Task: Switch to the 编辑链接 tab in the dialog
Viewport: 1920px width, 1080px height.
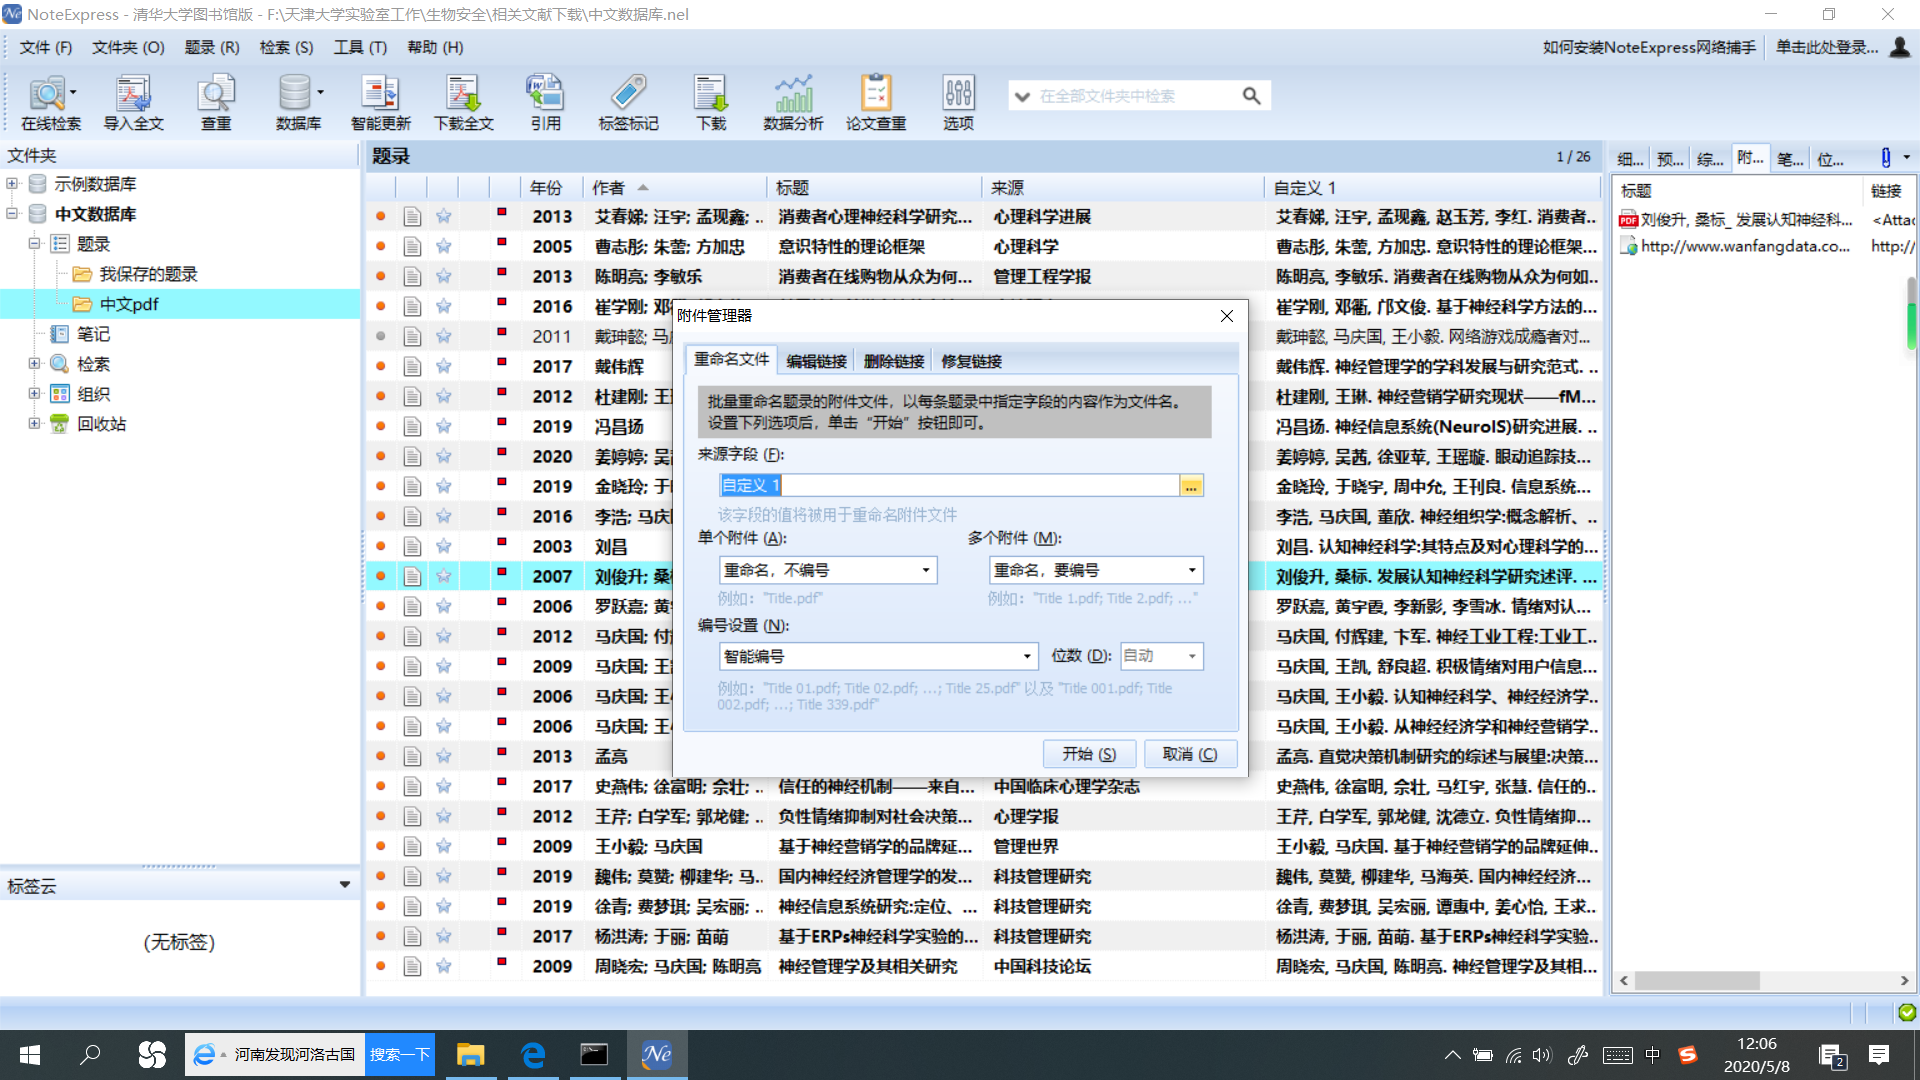Action: pos(815,360)
